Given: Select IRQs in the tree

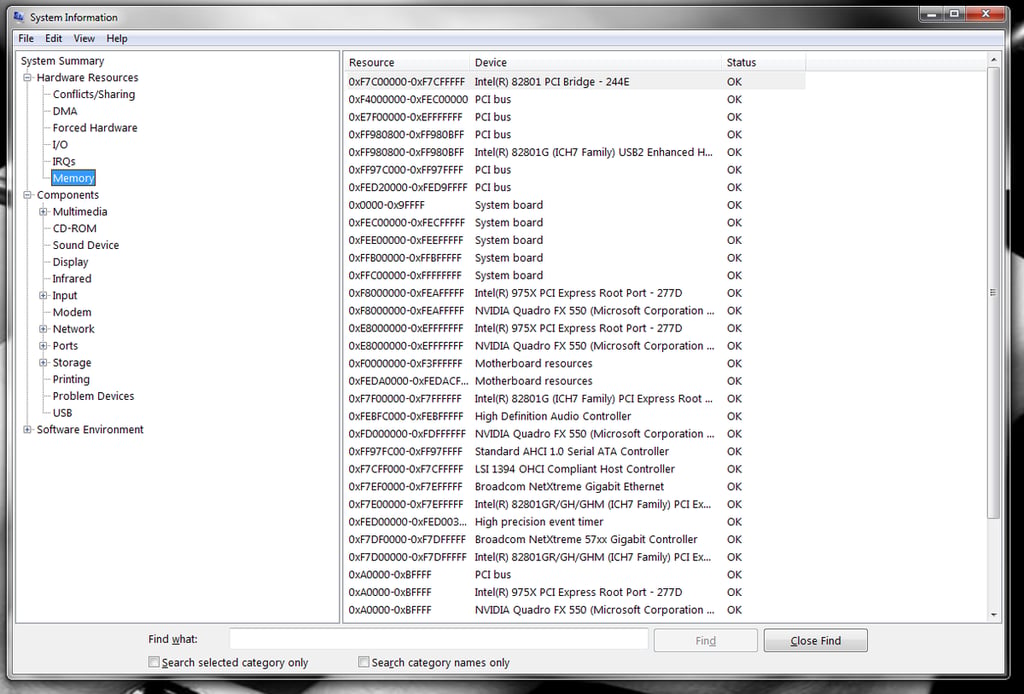Looking at the screenshot, I should [64, 161].
